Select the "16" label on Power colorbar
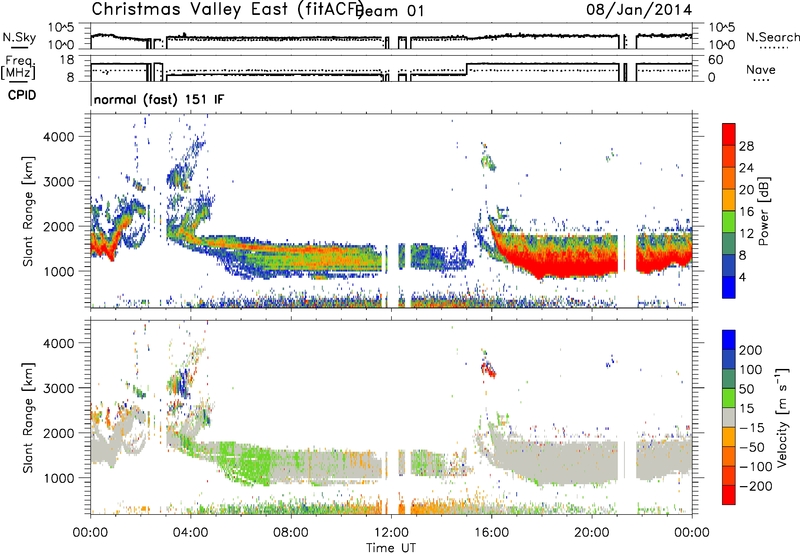 pos(746,212)
